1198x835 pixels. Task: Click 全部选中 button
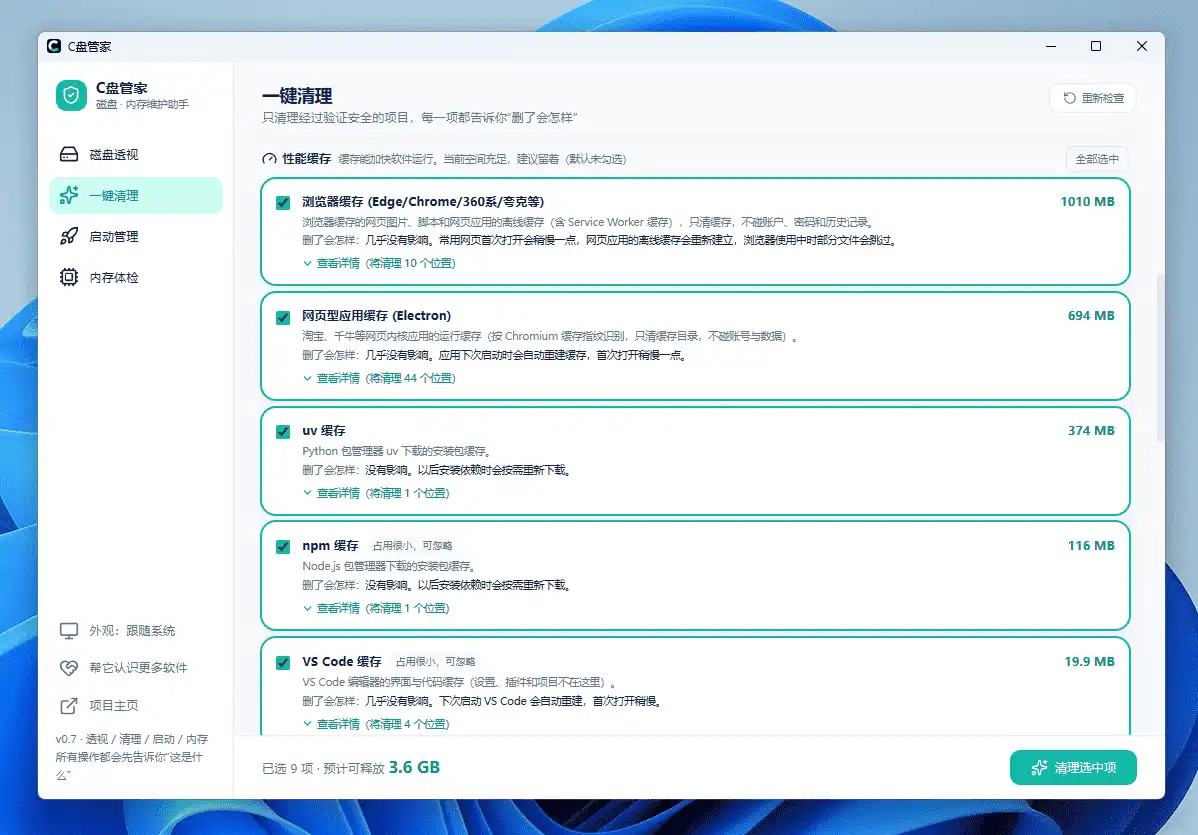1096,159
